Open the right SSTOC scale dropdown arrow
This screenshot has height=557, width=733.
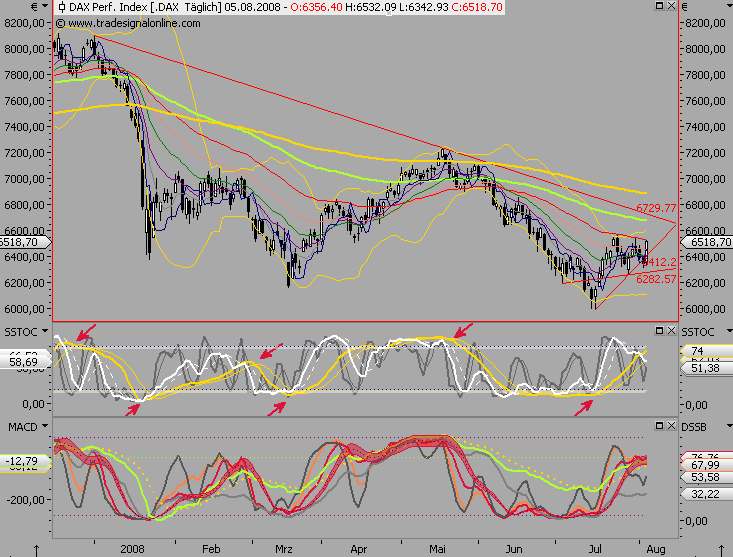coord(729,331)
